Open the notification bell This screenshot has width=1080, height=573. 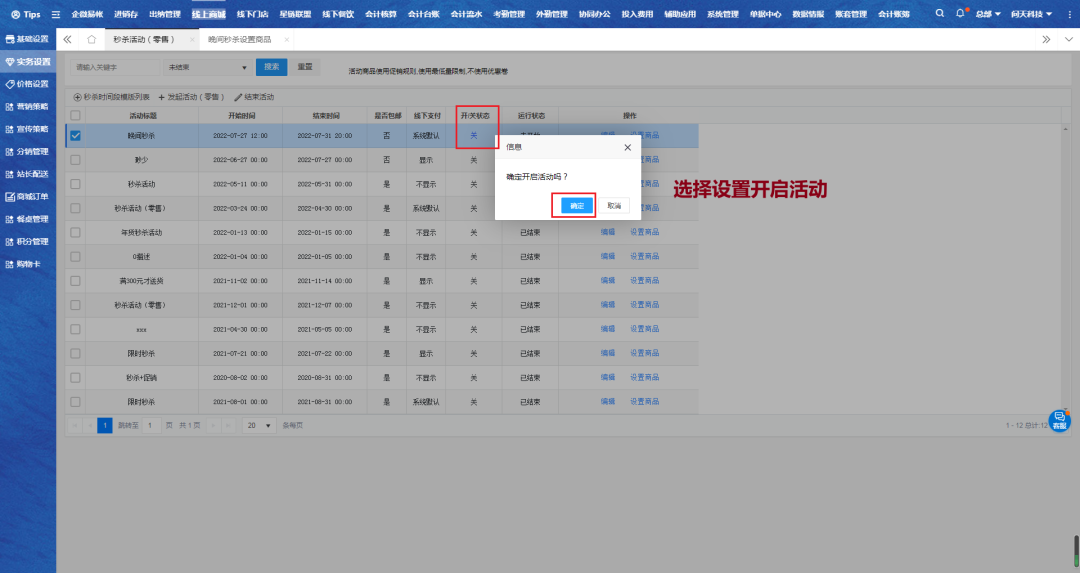960,14
